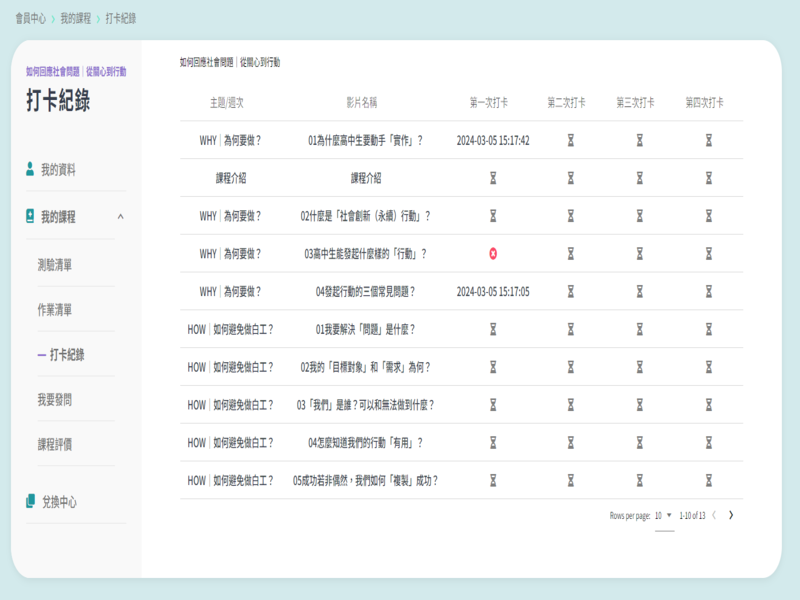800x600 pixels.
Task: Click third check-in hourglass for 05成功若非偶然 row
Action: pos(639,480)
